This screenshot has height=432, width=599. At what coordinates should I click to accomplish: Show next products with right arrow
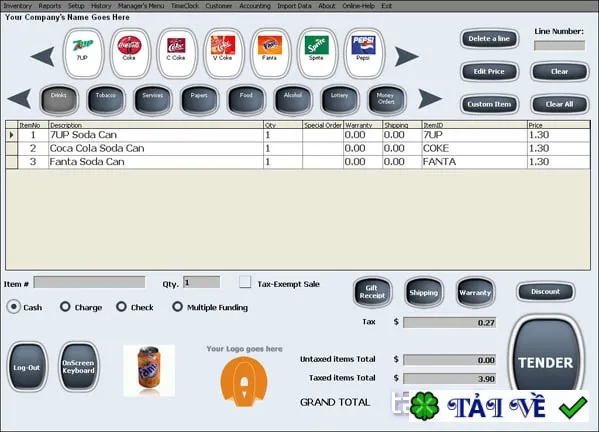[x=406, y=57]
